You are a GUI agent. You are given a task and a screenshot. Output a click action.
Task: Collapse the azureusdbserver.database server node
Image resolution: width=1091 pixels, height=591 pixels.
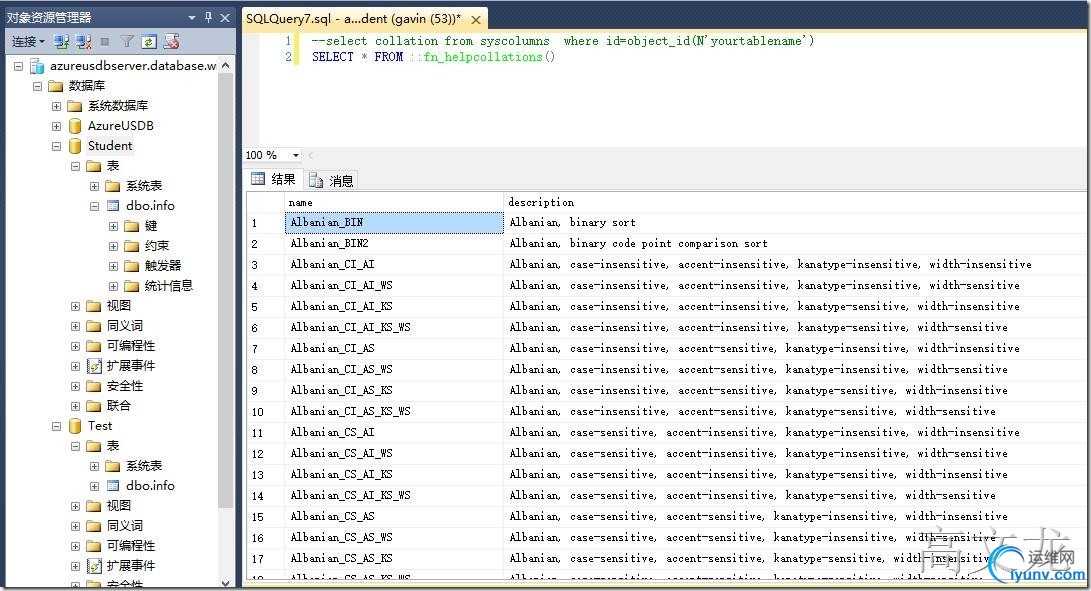coord(19,66)
